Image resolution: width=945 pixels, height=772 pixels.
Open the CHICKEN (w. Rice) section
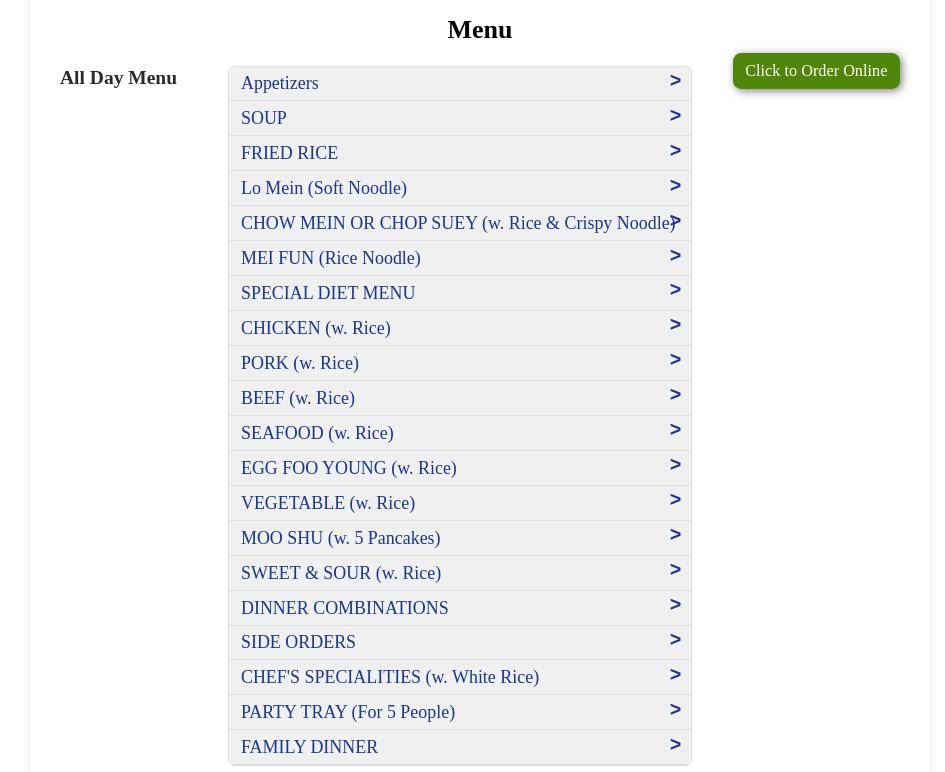(459, 328)
